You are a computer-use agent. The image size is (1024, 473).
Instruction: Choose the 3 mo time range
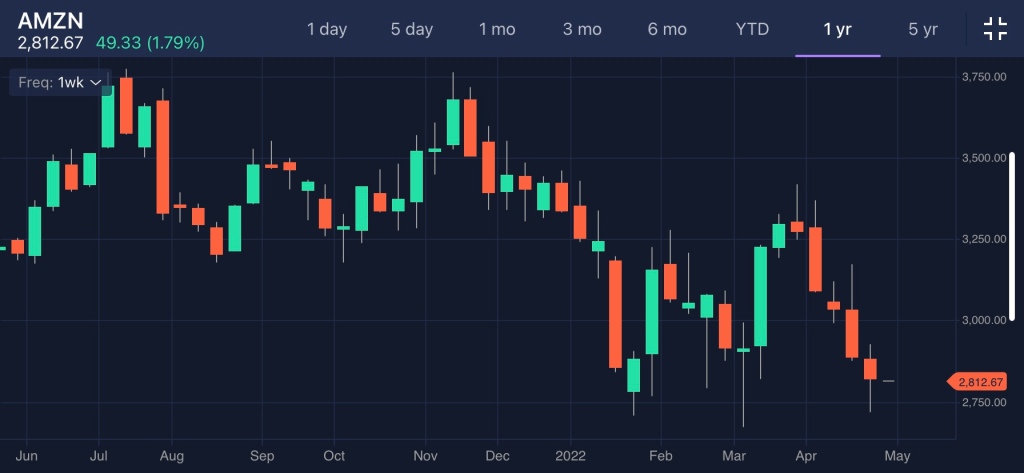582,29
